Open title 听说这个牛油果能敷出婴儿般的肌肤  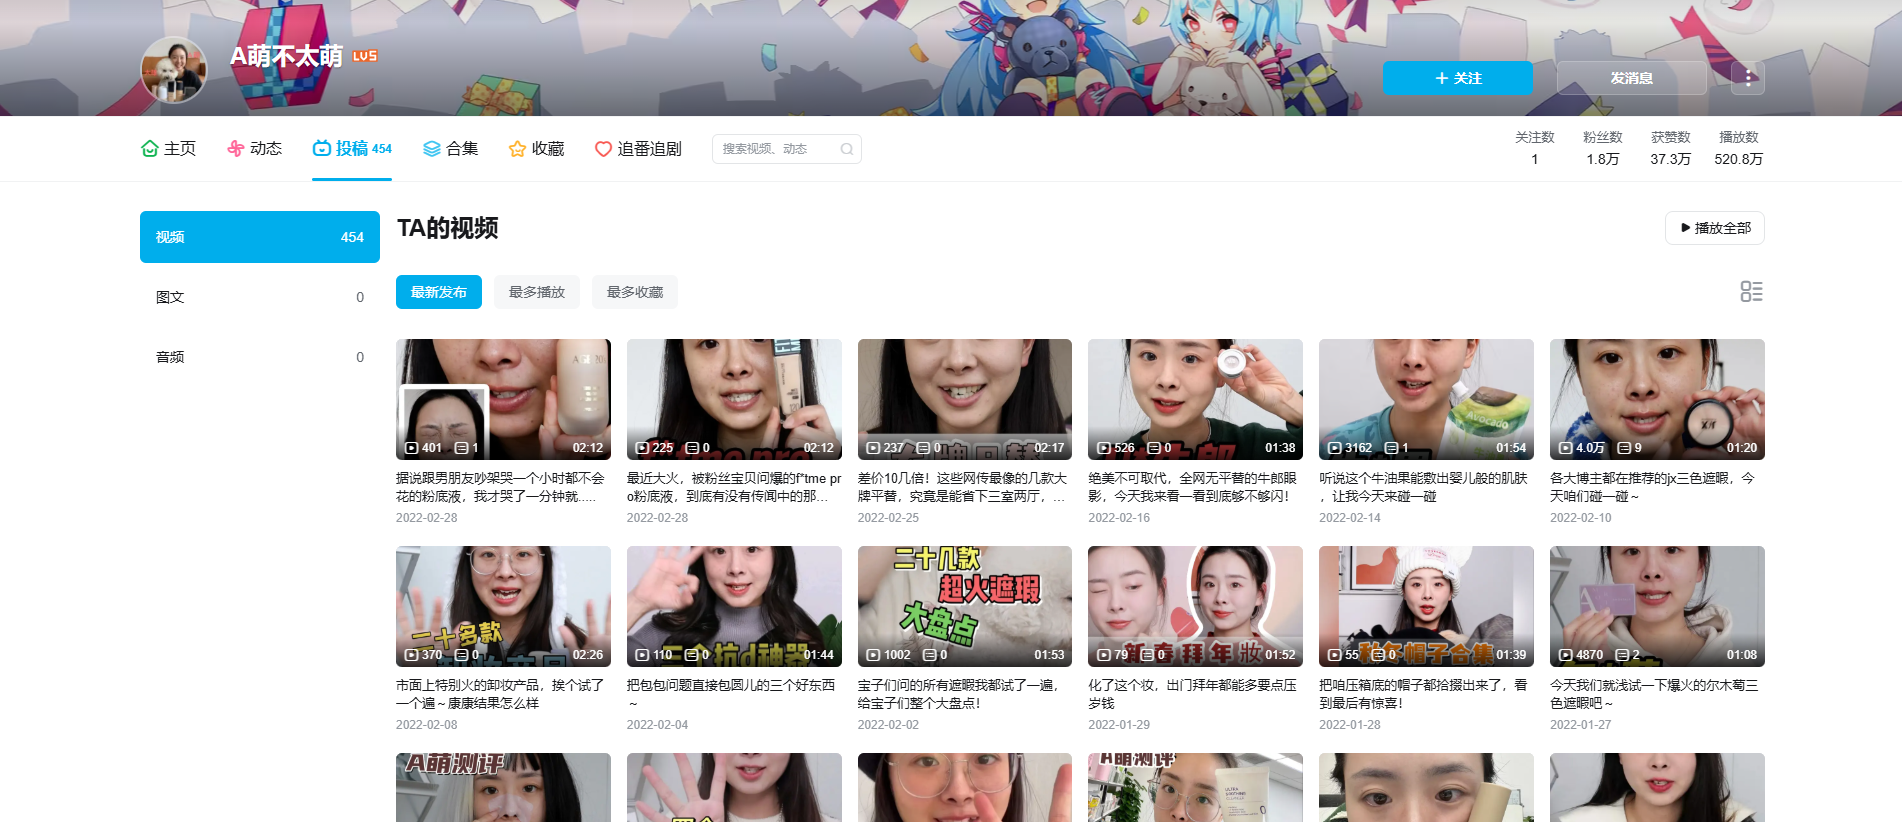[1424, 487]
